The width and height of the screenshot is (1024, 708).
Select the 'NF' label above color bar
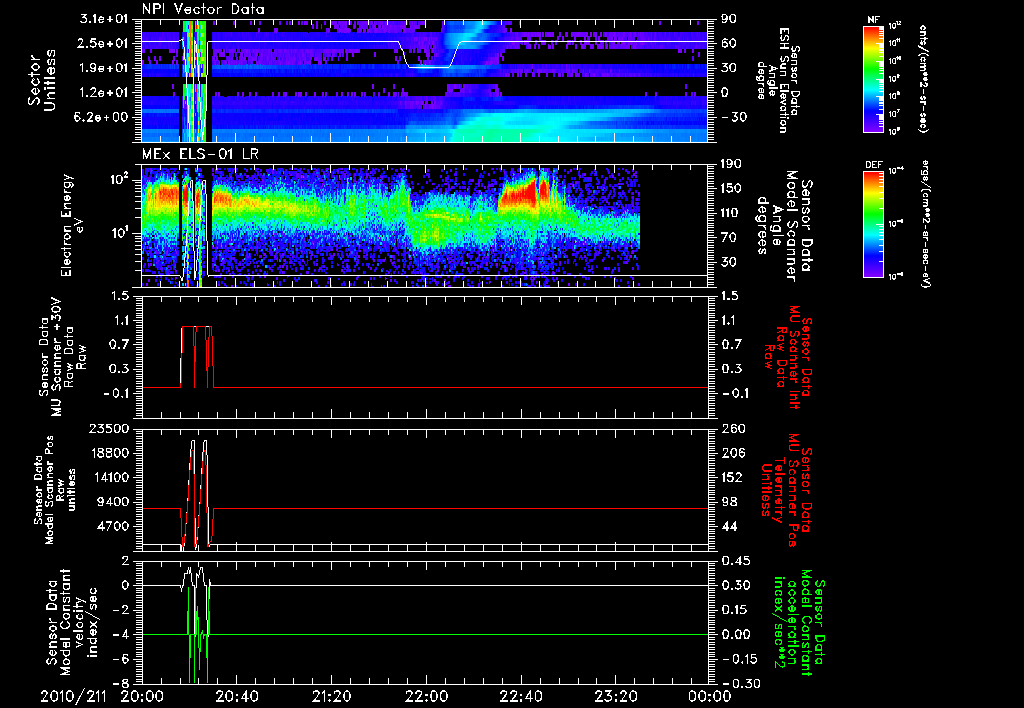[873, 20]
